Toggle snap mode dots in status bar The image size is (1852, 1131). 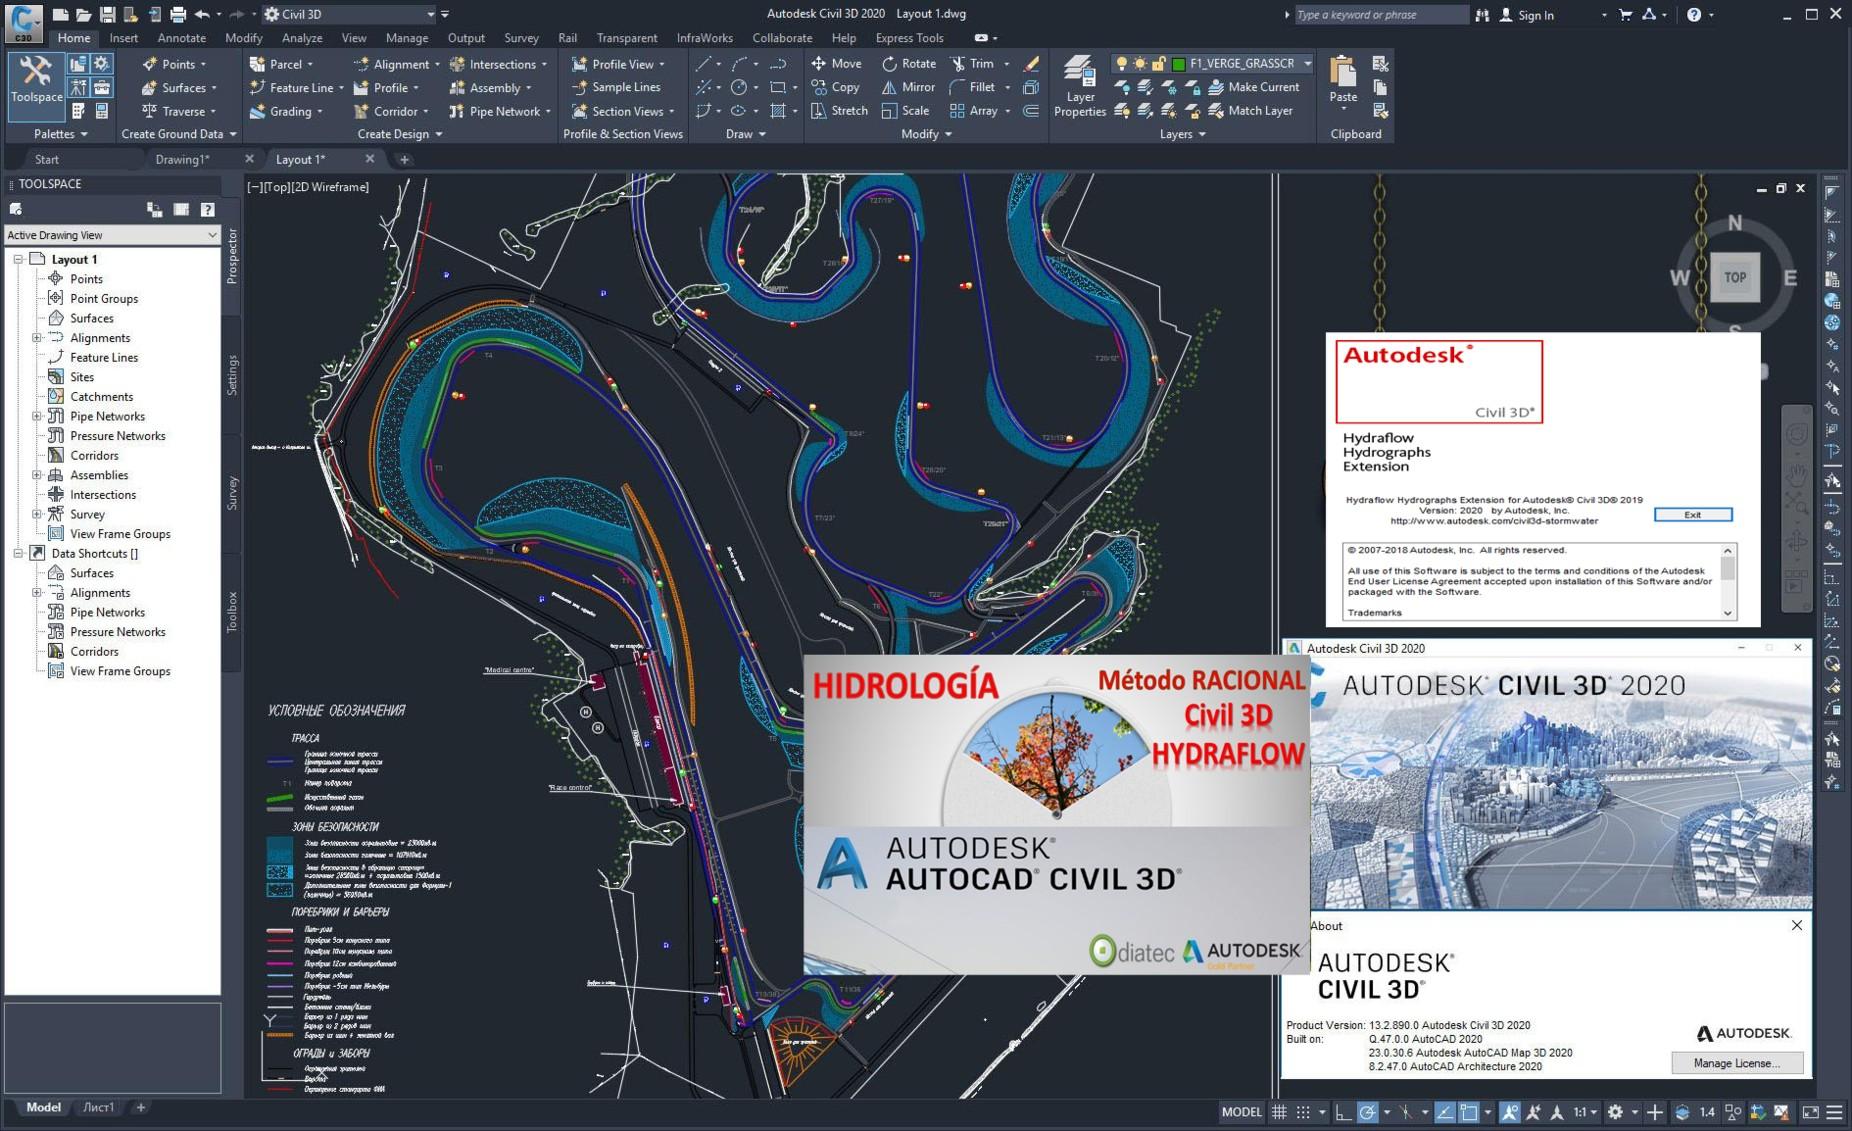(x=1303, y=1112)
